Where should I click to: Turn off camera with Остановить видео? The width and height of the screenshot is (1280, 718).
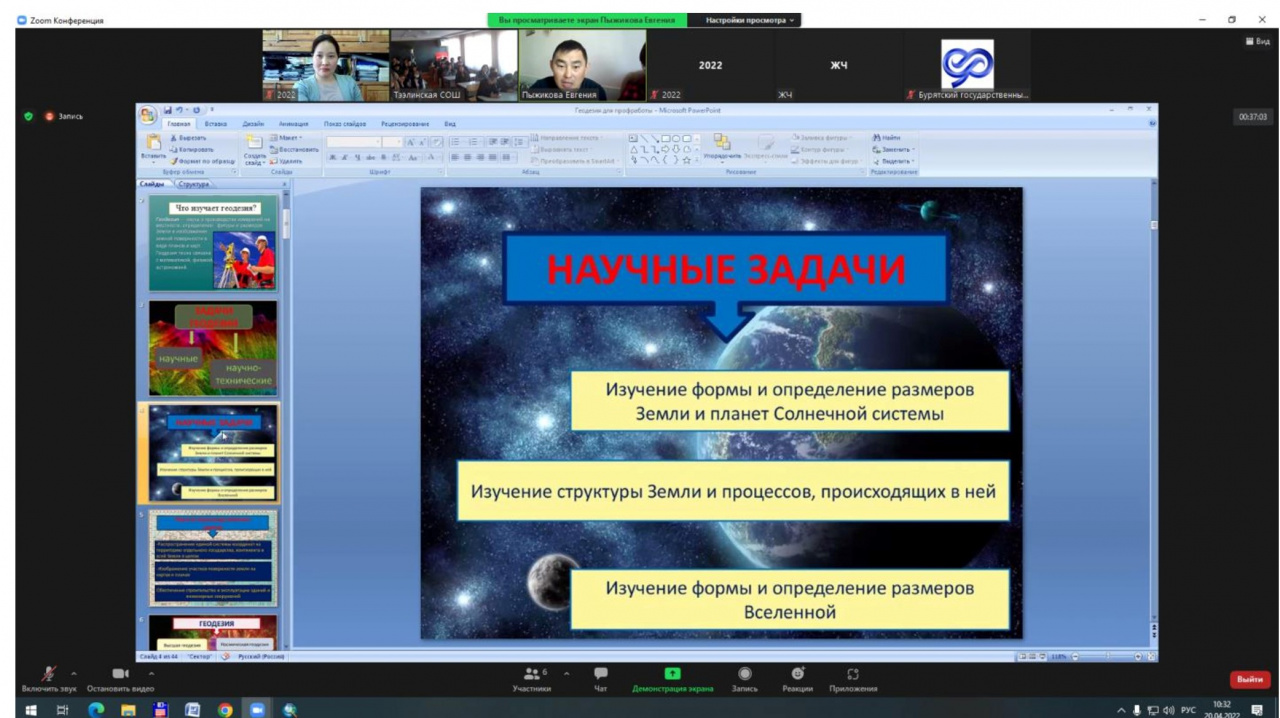(x=121, y=675)
